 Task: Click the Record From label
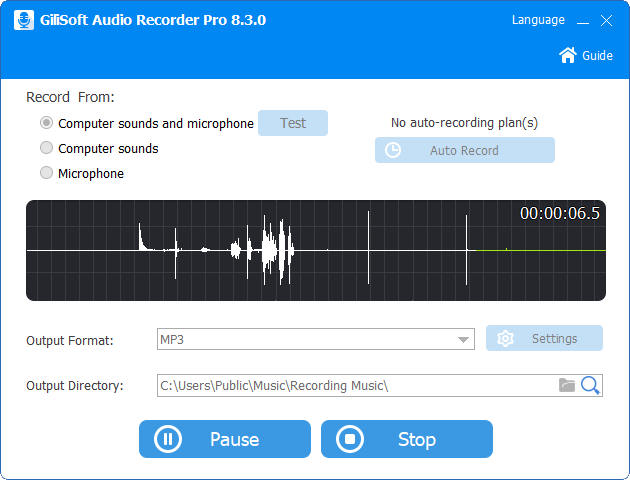tap(70, 97)
